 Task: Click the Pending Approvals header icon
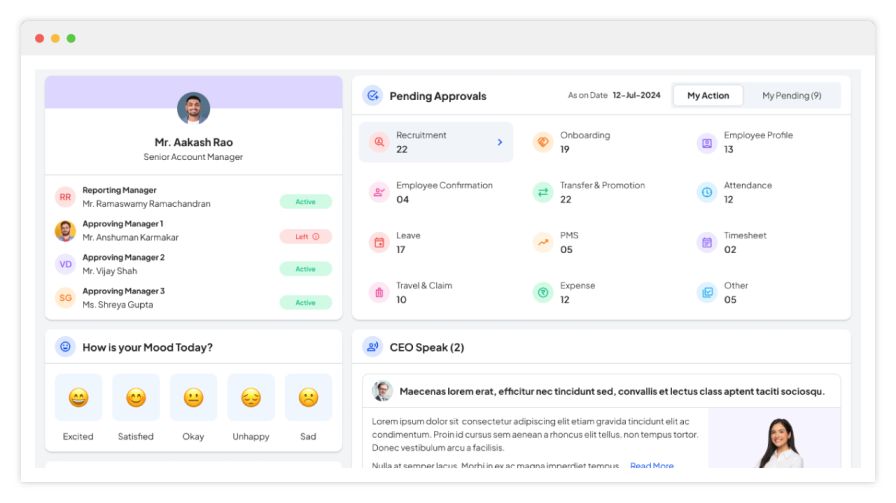pos(373,95)
